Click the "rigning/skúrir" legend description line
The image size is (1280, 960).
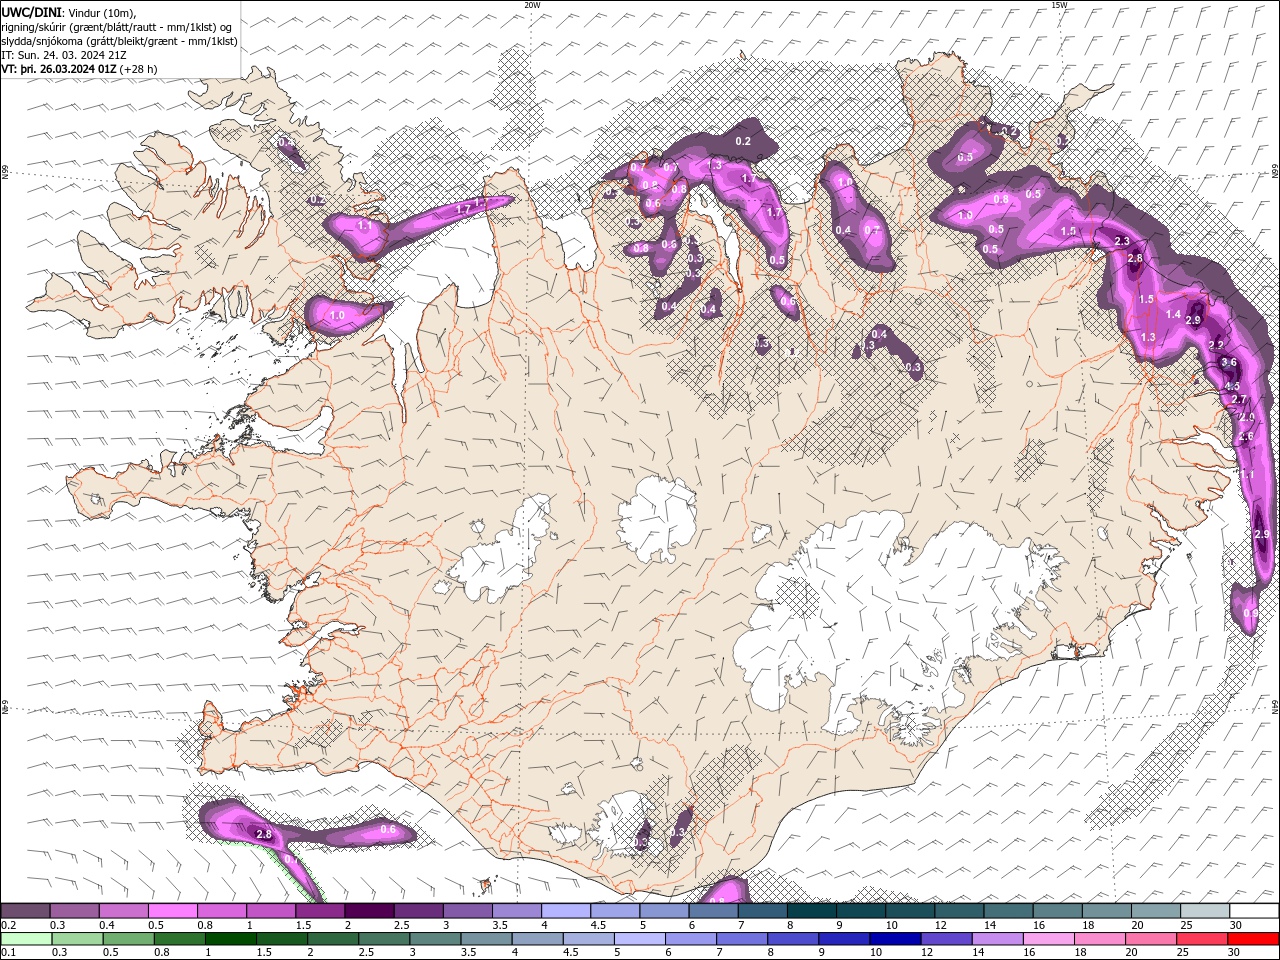click(116, 27)
